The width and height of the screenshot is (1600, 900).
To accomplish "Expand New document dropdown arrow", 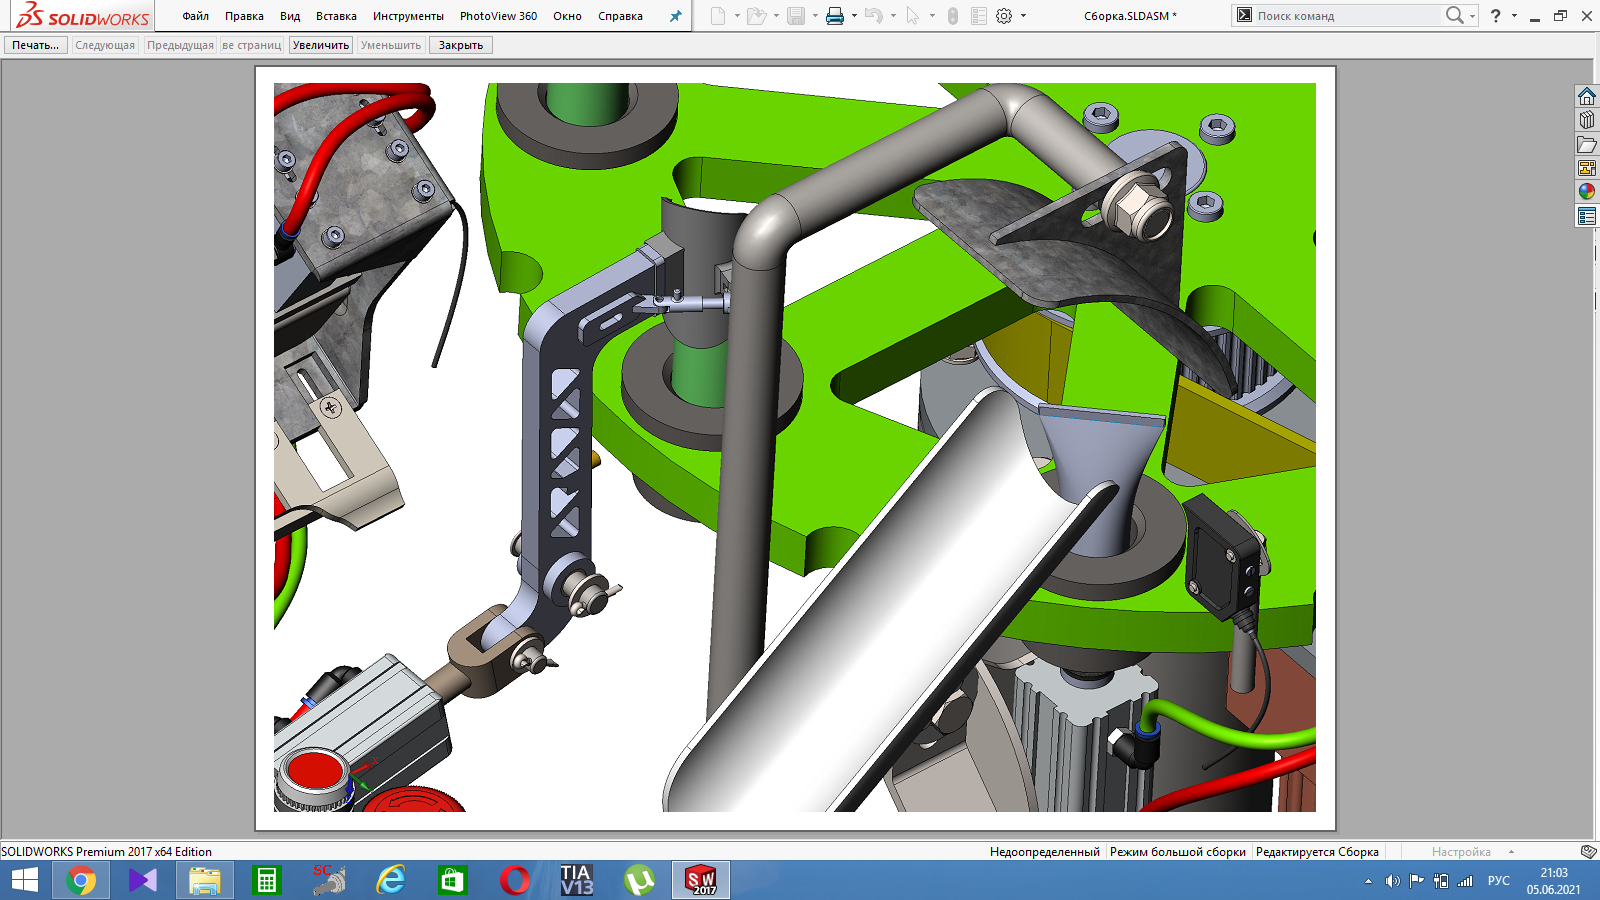I will (737, 16).
